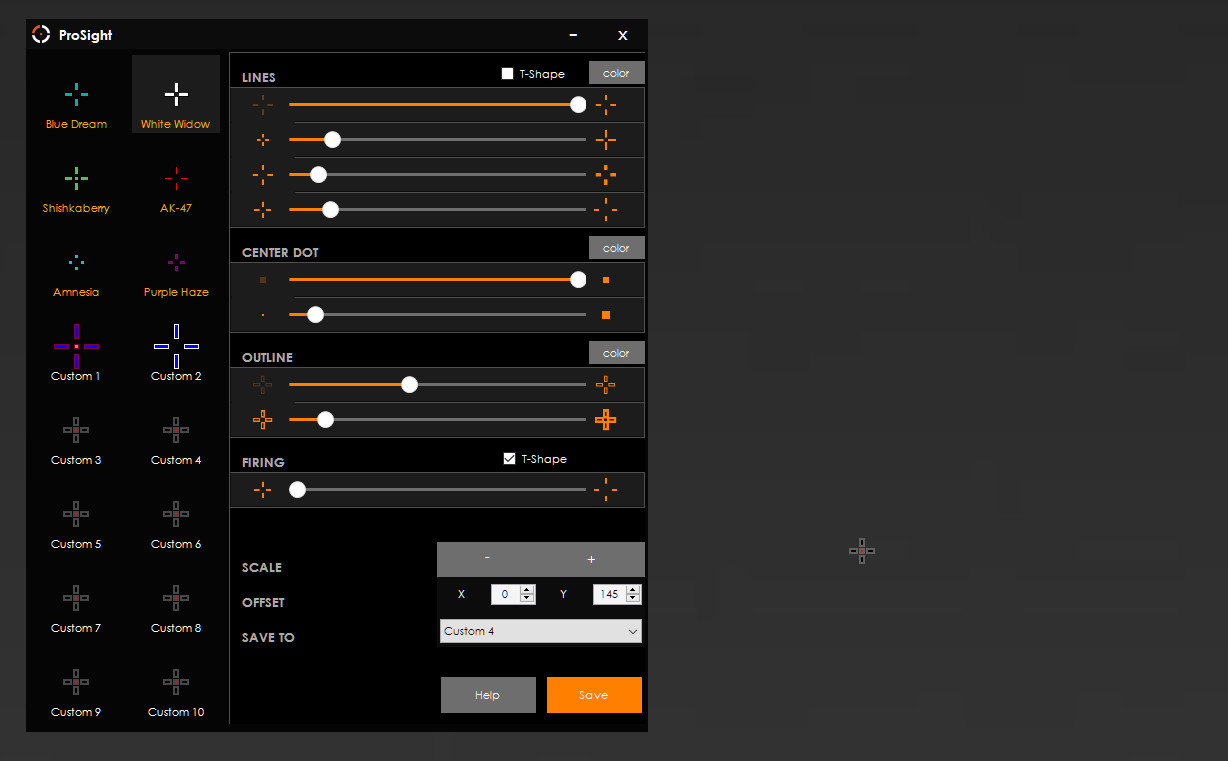The width and height of the screenshot is (1228, 761).
Task: Open the Lines color picker
Action: pos(616,73)
